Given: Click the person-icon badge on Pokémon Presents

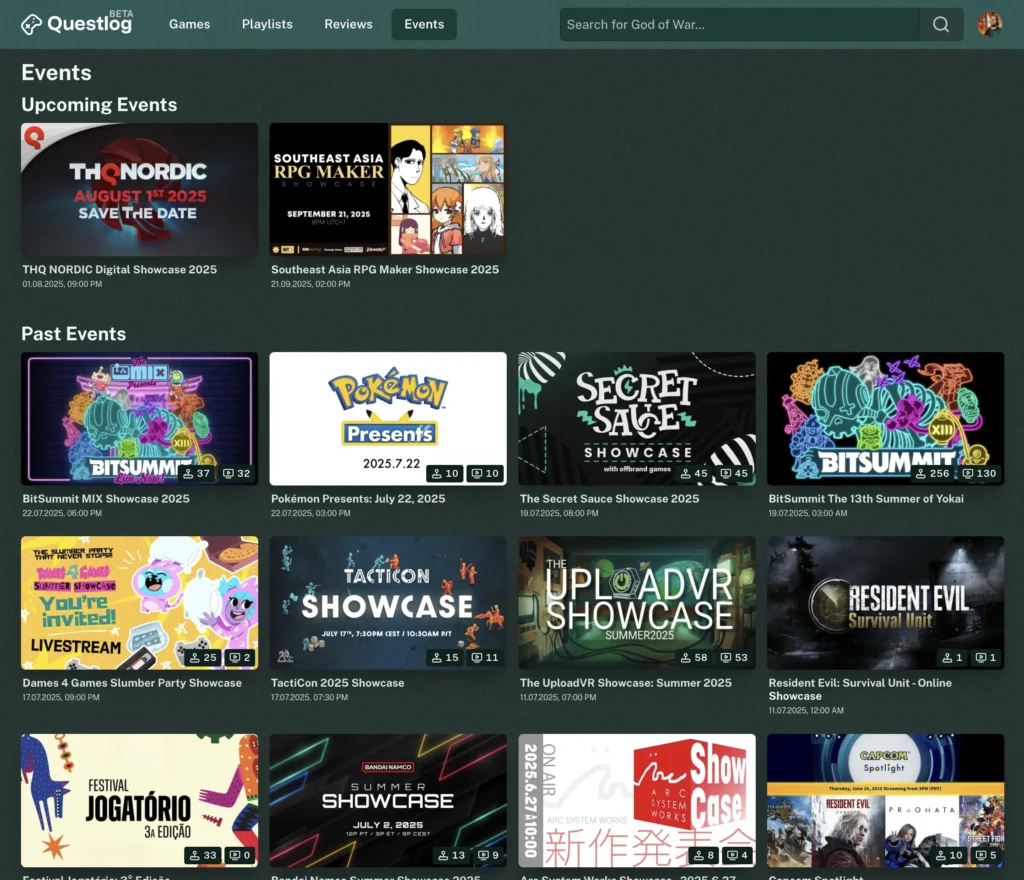Looking at the screenshot, I should pos(444,473).
